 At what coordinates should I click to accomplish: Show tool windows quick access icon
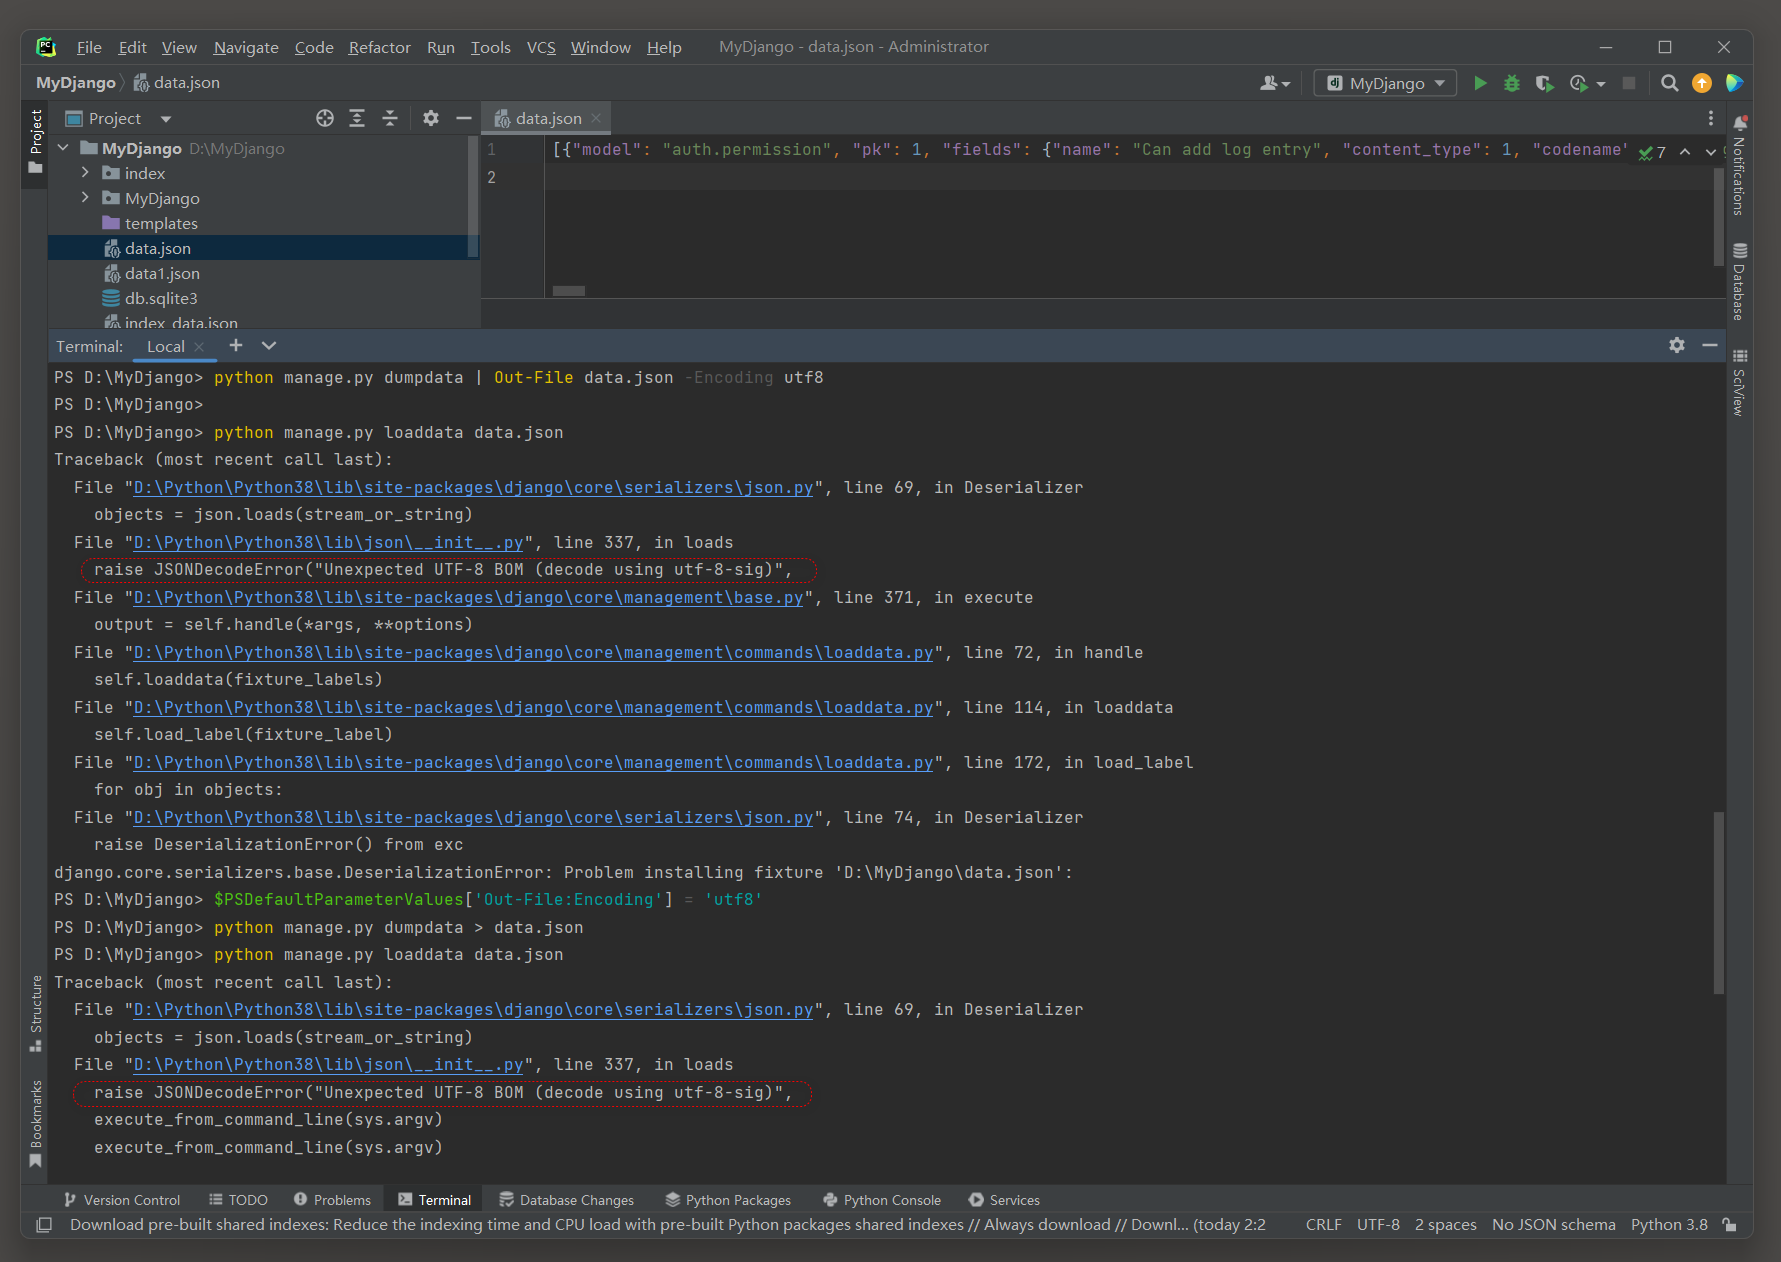click(44, 1224)
